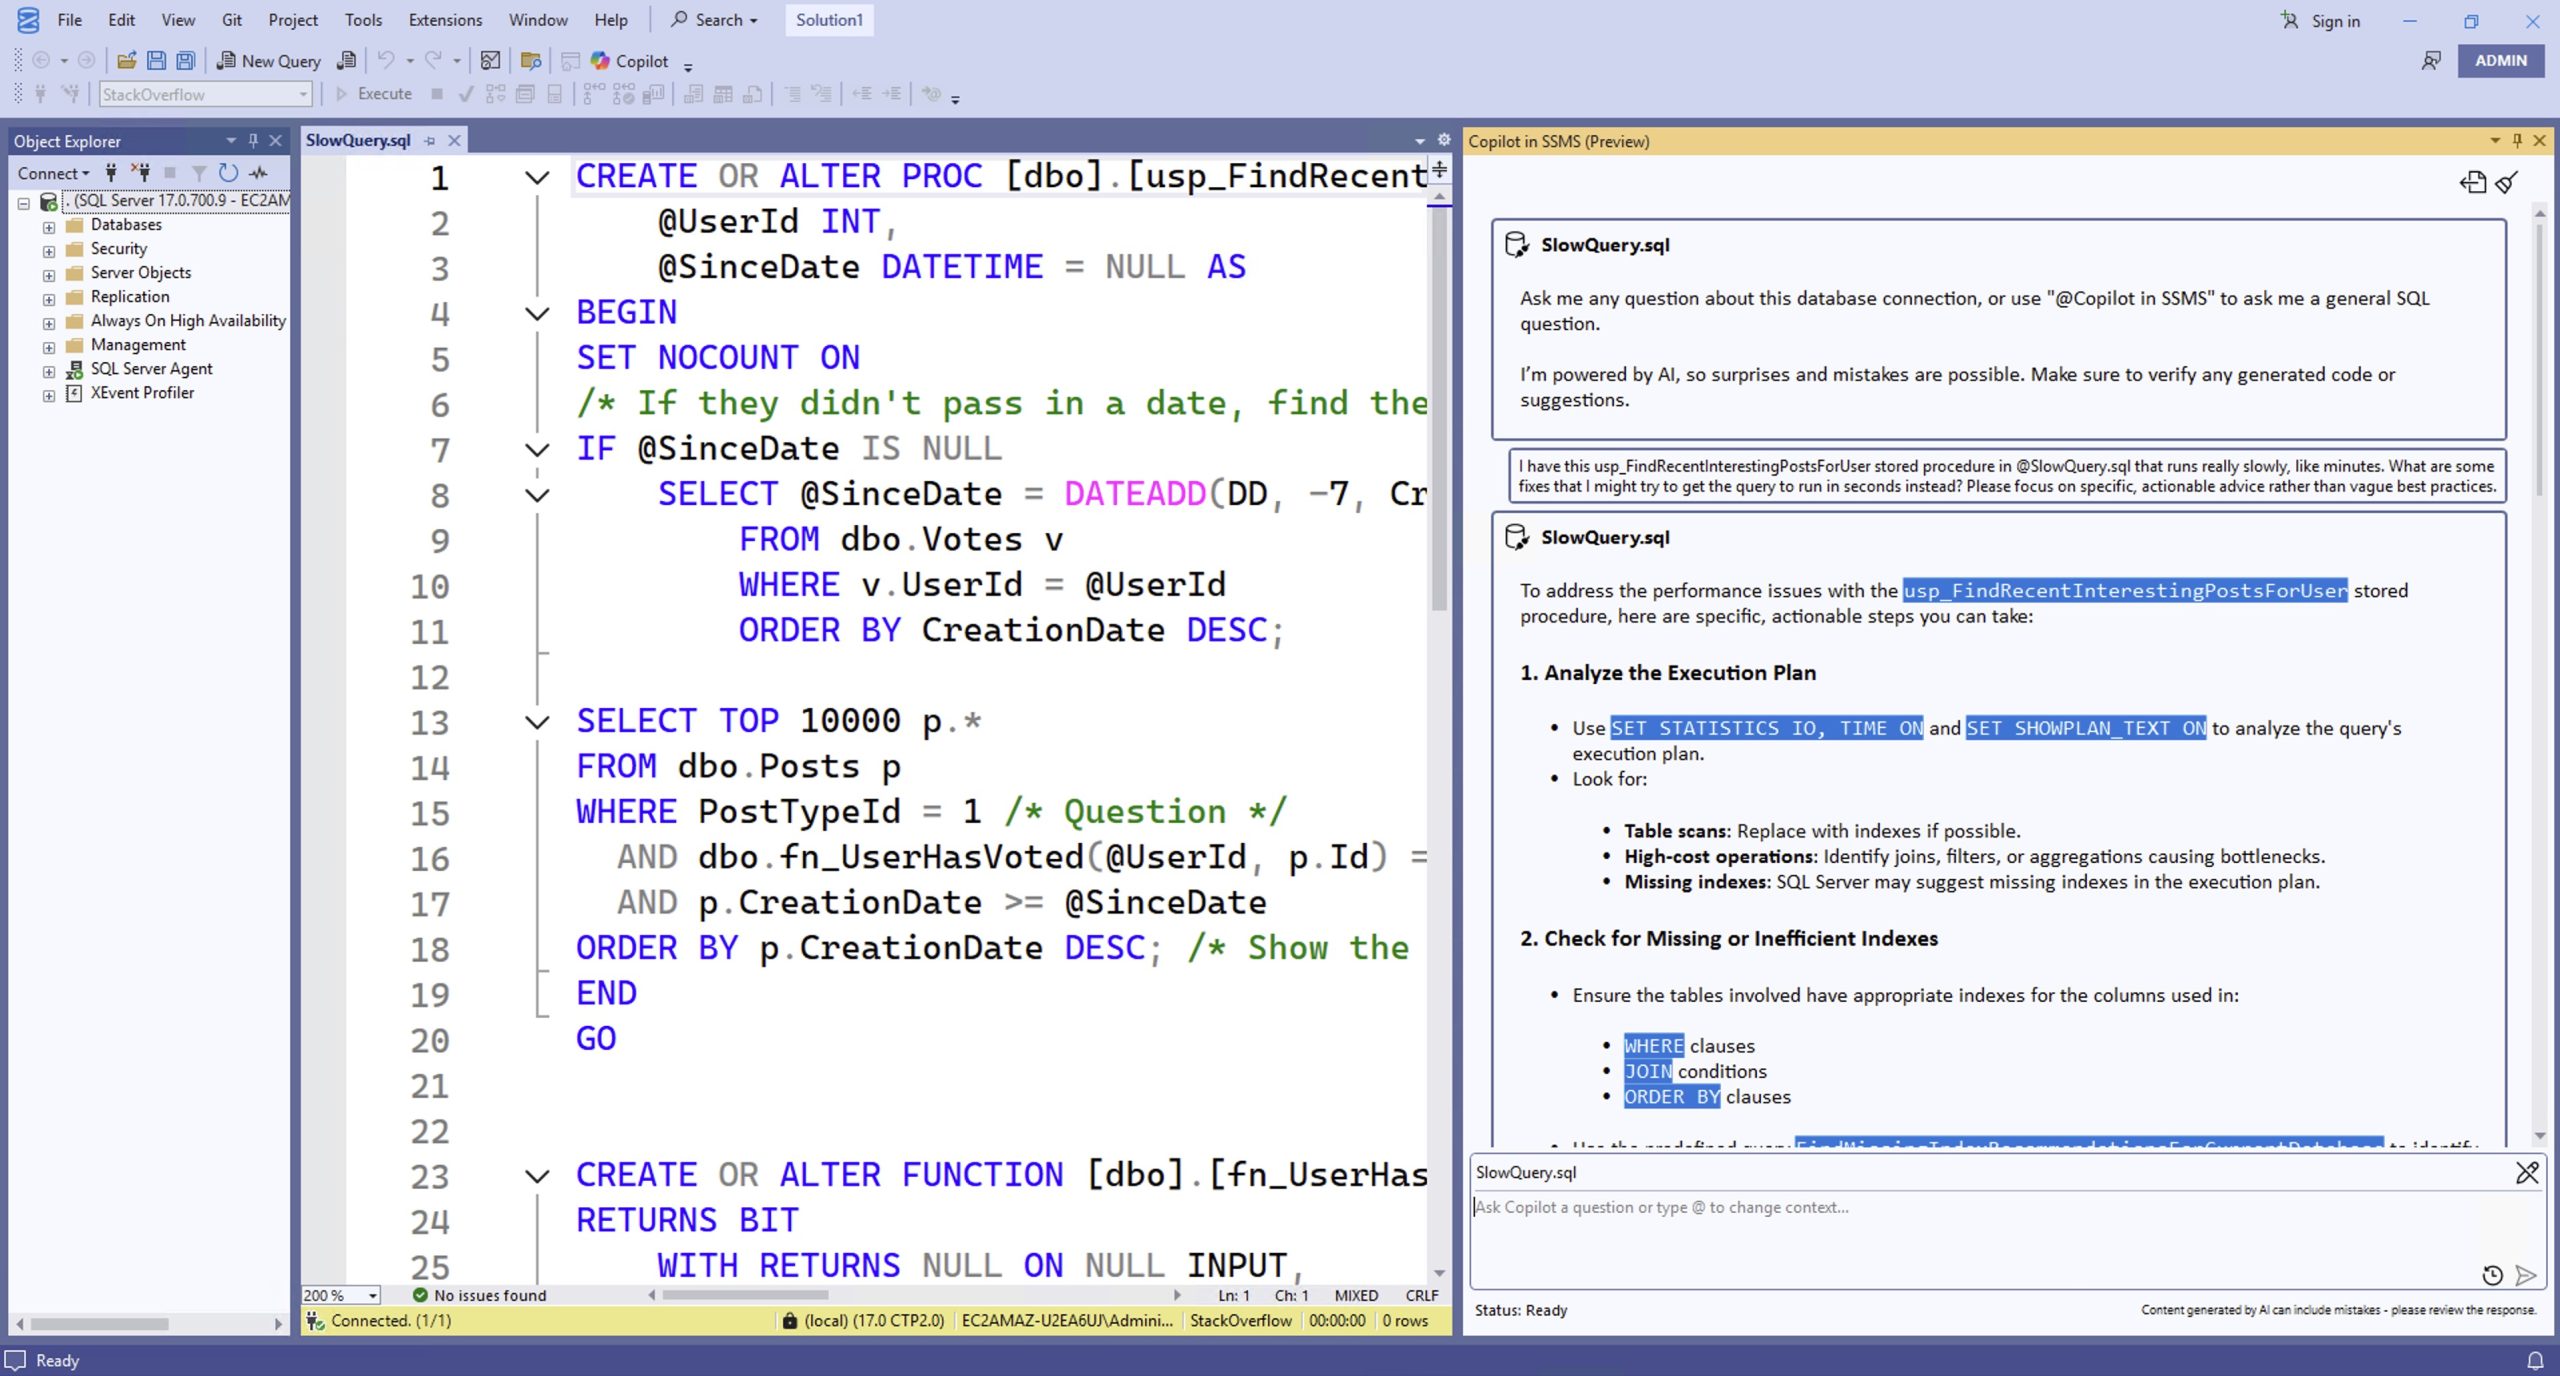
Task: Click the Sign in link
Action: coord(2334,21)
